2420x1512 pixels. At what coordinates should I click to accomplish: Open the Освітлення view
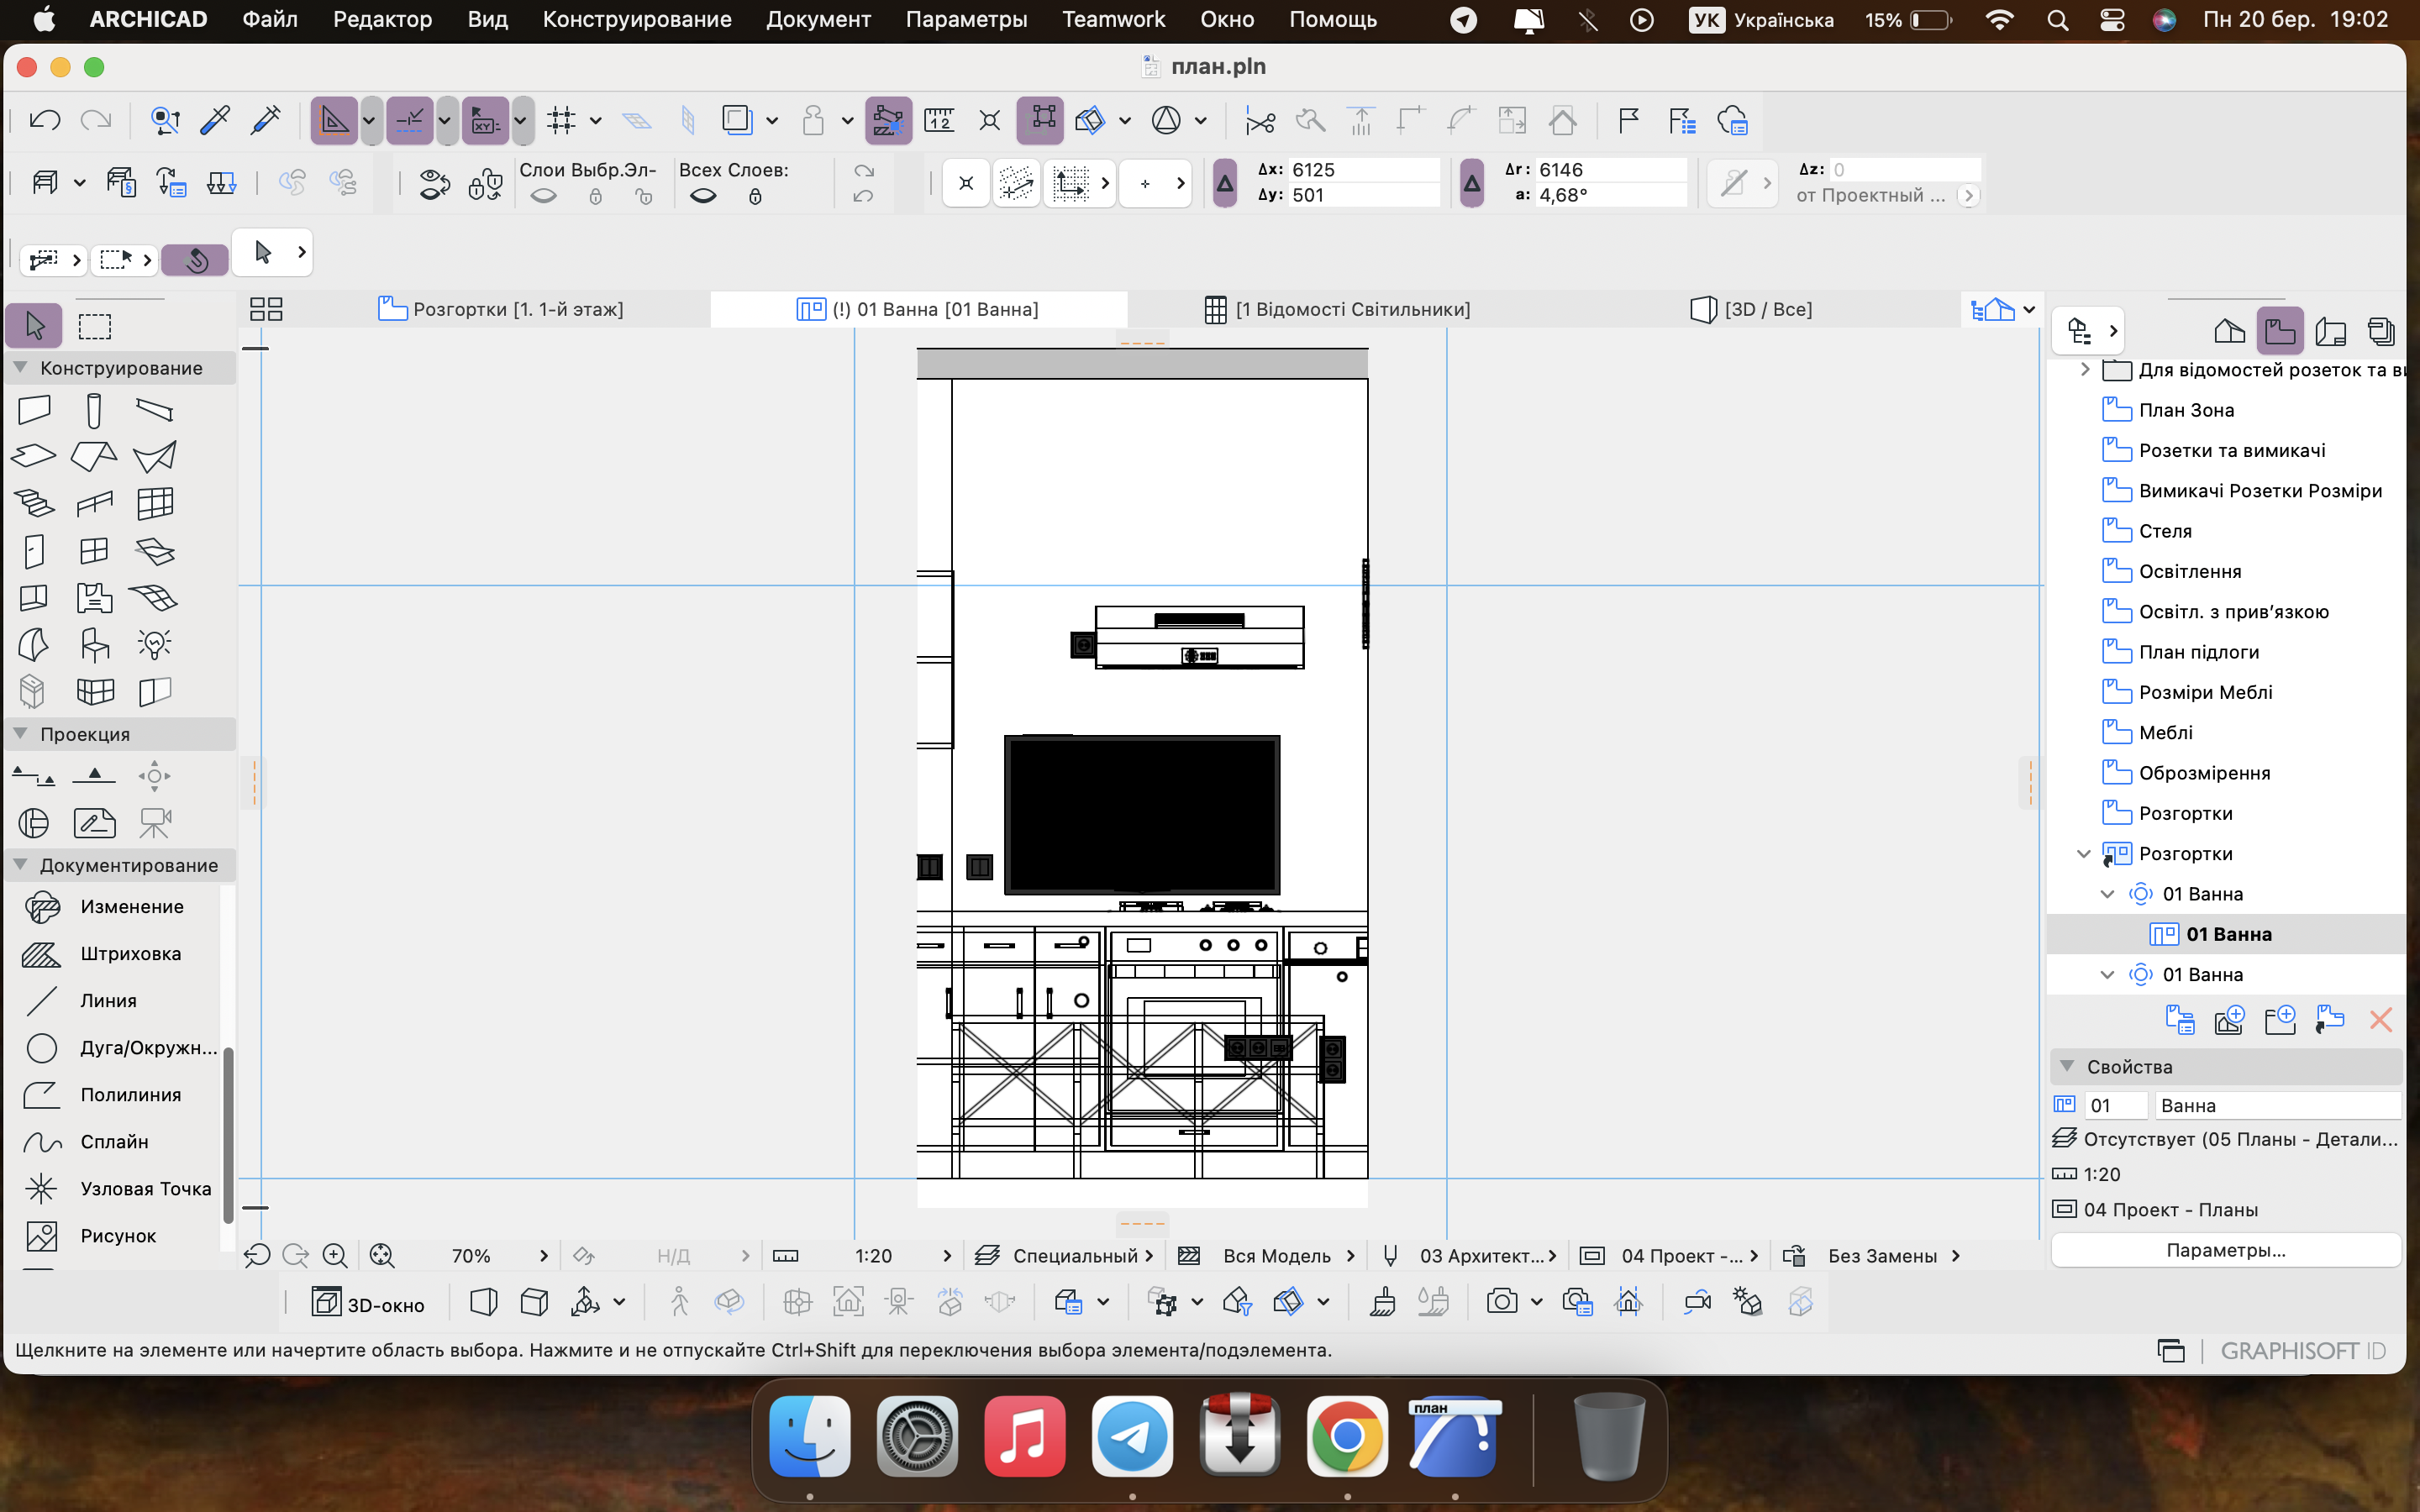pyautogui.click(x=2189, y=571)
